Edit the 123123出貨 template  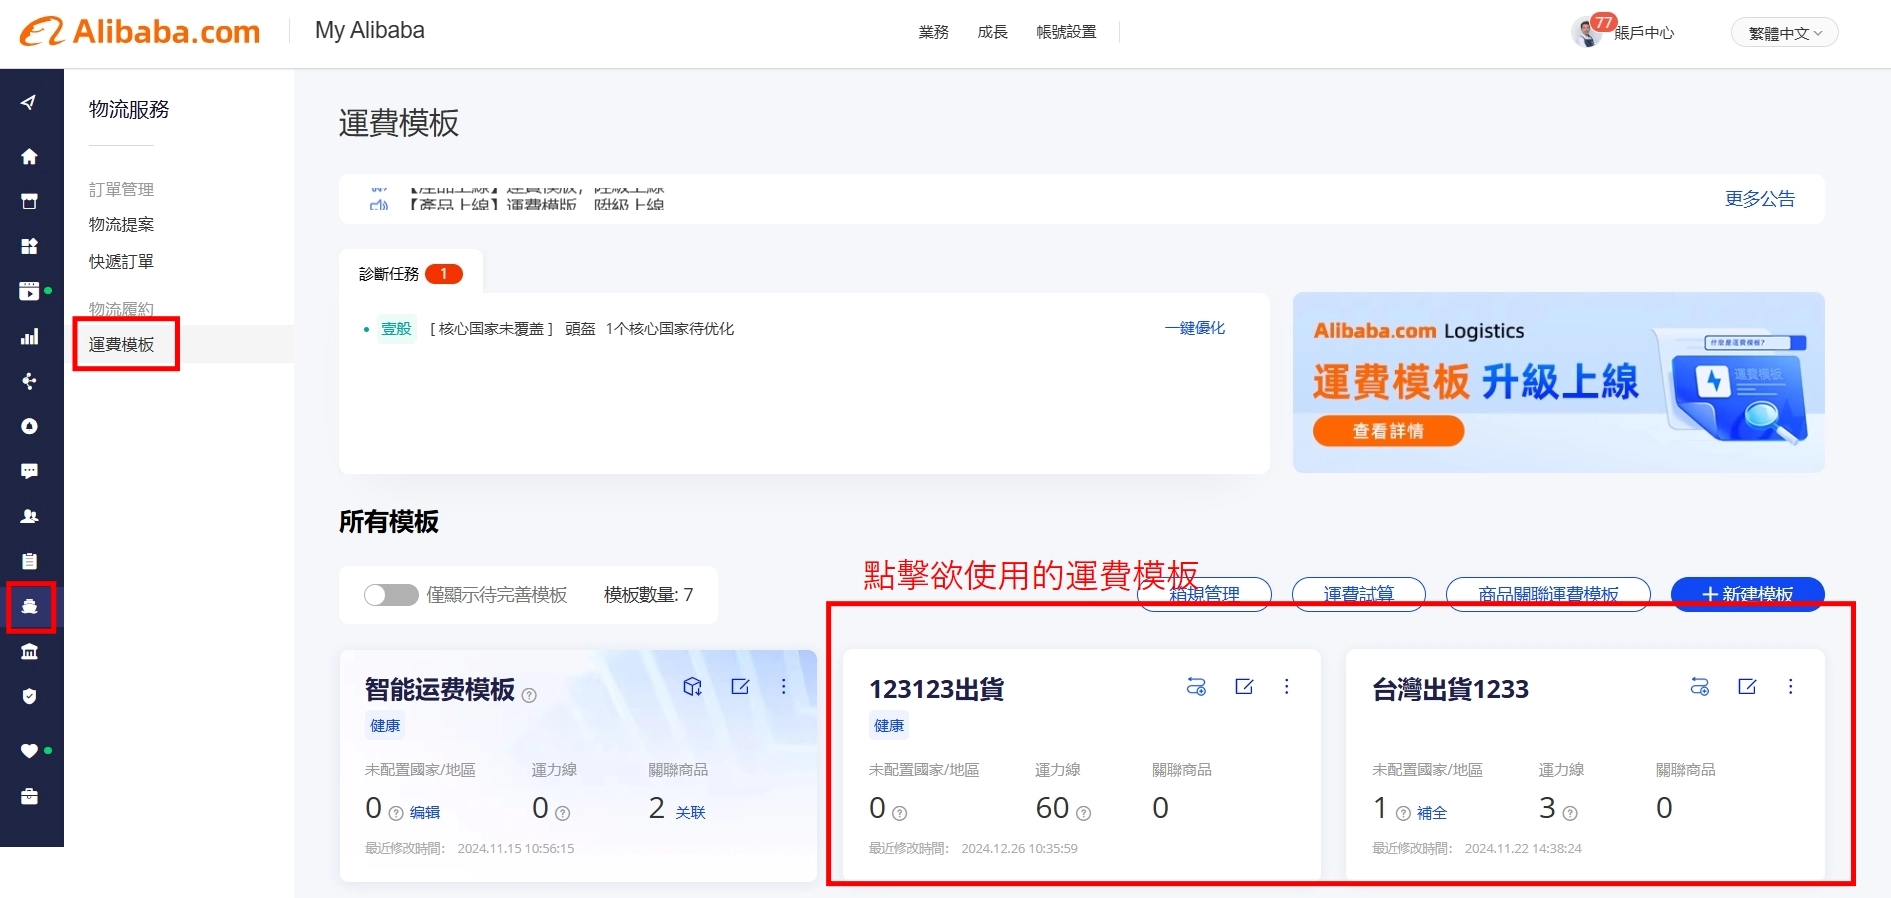point(1244,686)
